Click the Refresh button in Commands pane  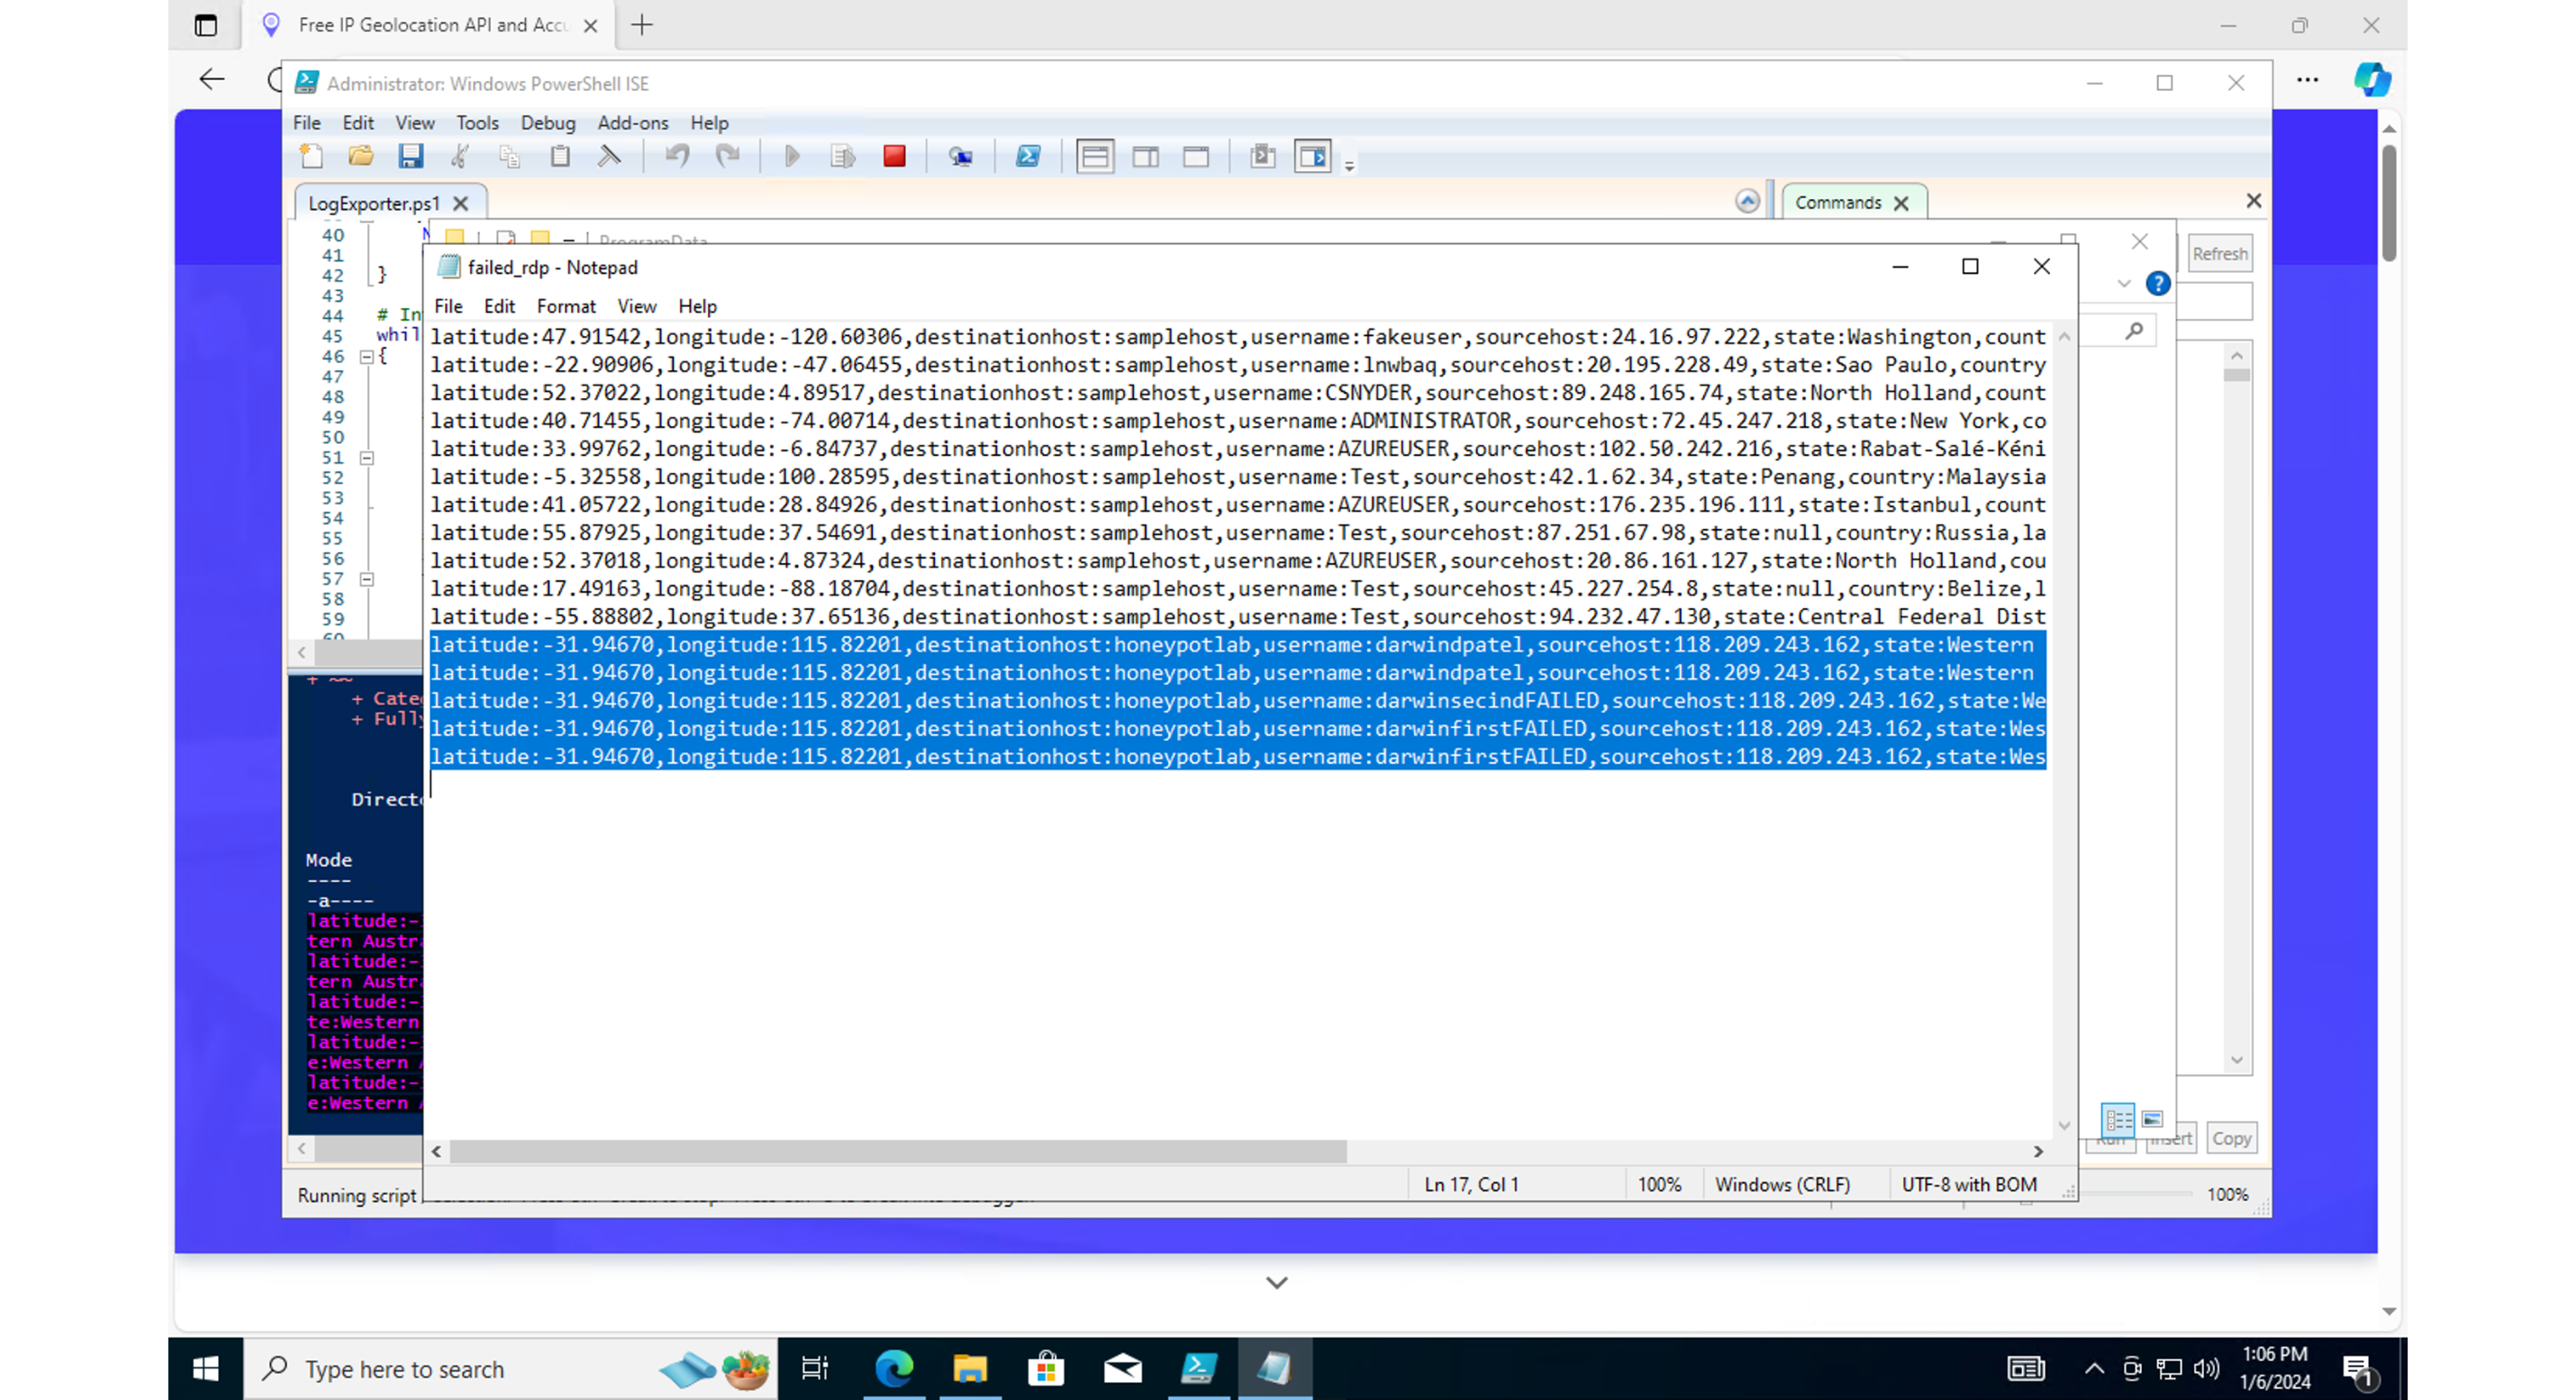point(2219,254)
